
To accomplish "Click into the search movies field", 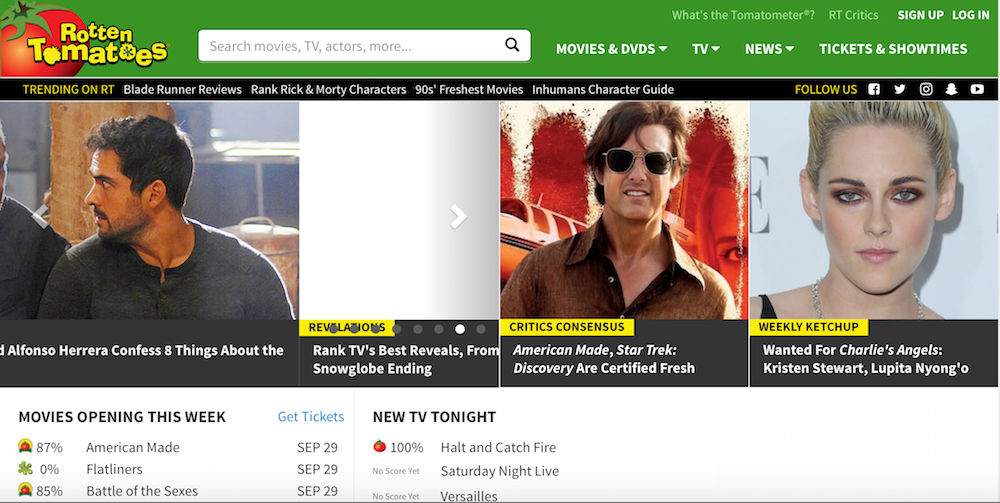I will [x=350, y=46].
